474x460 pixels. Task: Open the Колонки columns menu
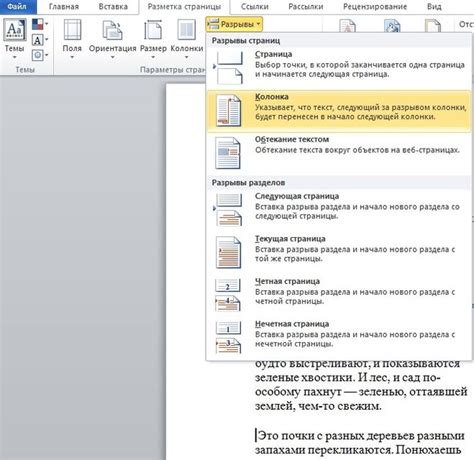coord(187,39)
